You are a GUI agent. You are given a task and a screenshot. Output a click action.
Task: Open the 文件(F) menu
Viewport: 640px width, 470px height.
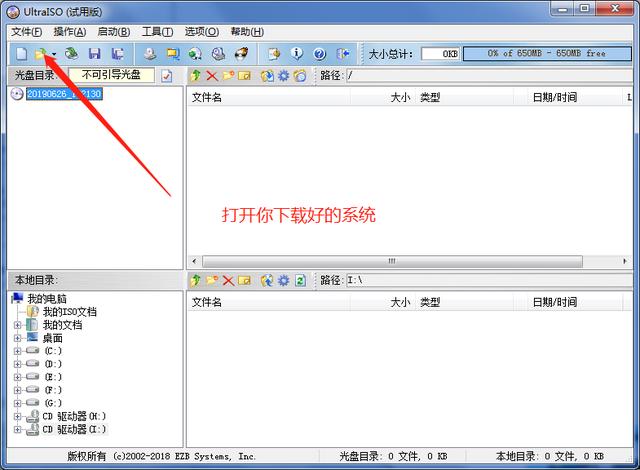(27, 32)
